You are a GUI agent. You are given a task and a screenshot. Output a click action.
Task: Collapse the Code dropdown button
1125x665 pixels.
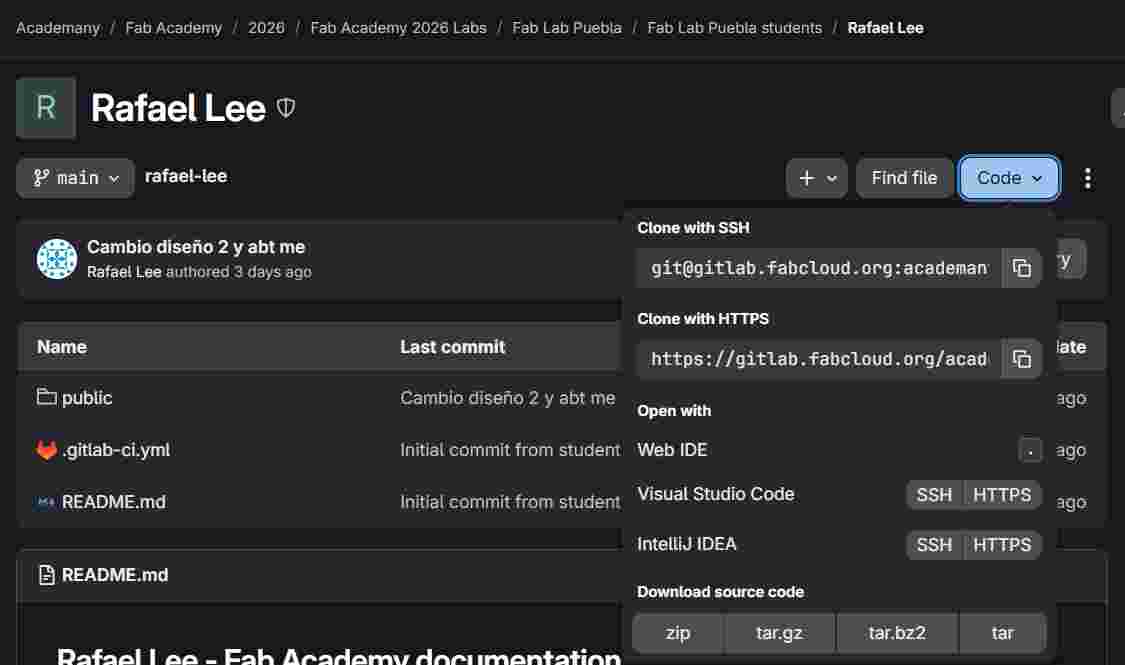(x=1009, y=178)
